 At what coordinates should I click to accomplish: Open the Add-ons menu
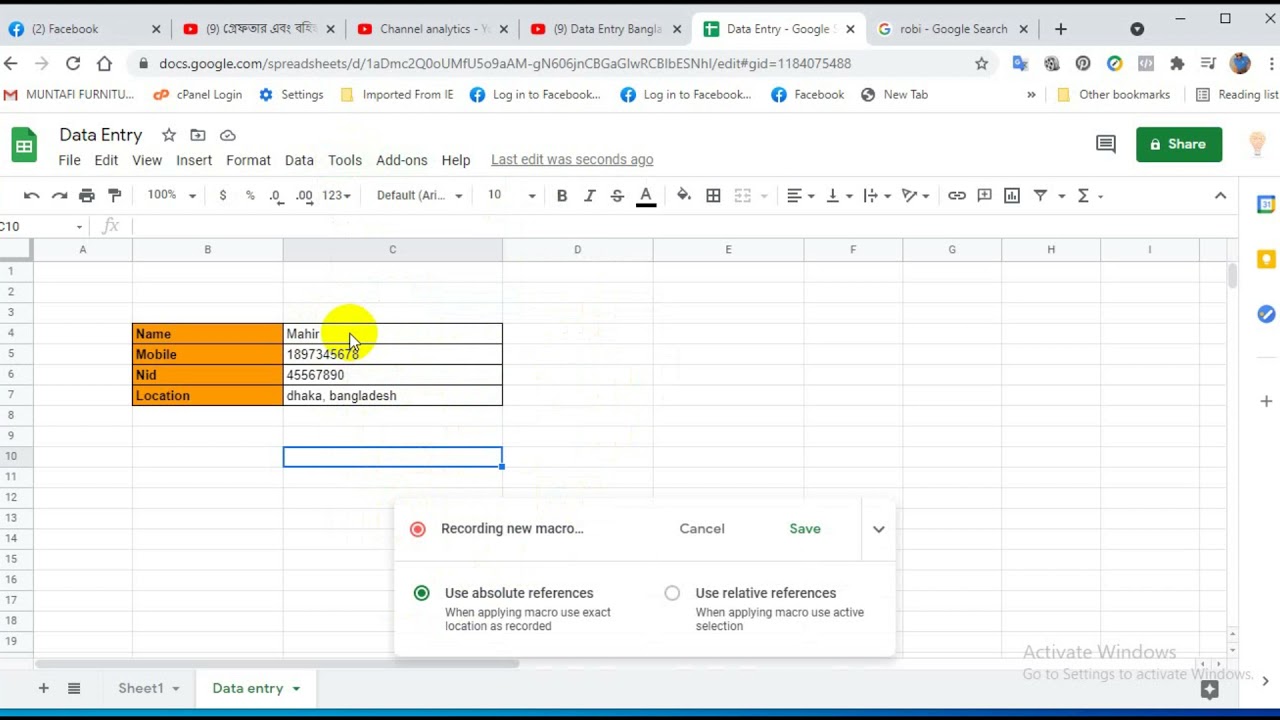(402, 160)
